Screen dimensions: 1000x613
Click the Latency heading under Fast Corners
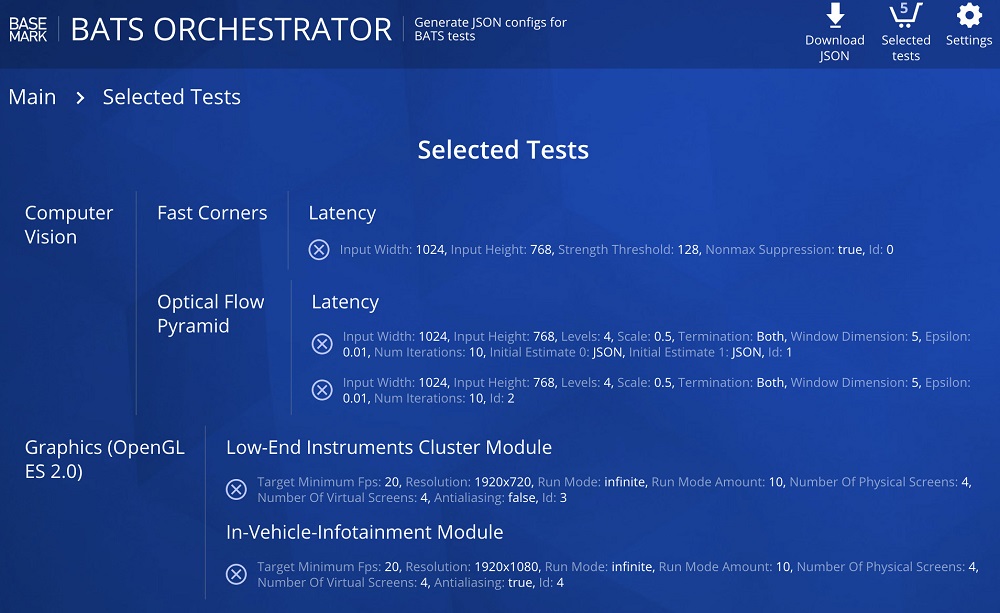tap(342, 213)
